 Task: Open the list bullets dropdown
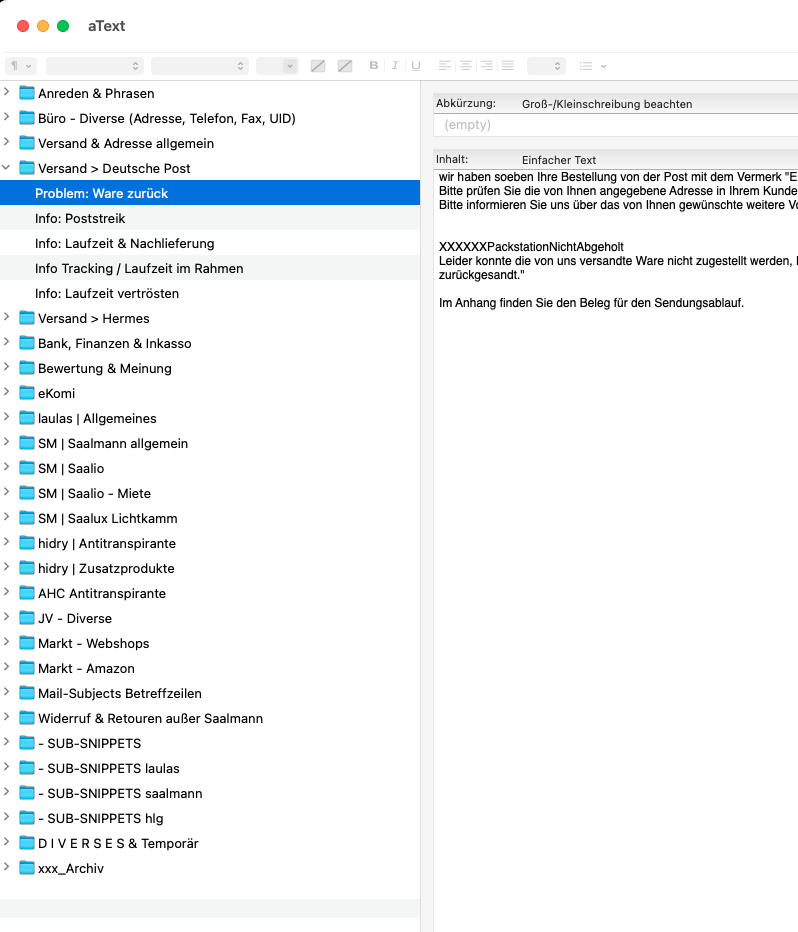coord(592,66)
